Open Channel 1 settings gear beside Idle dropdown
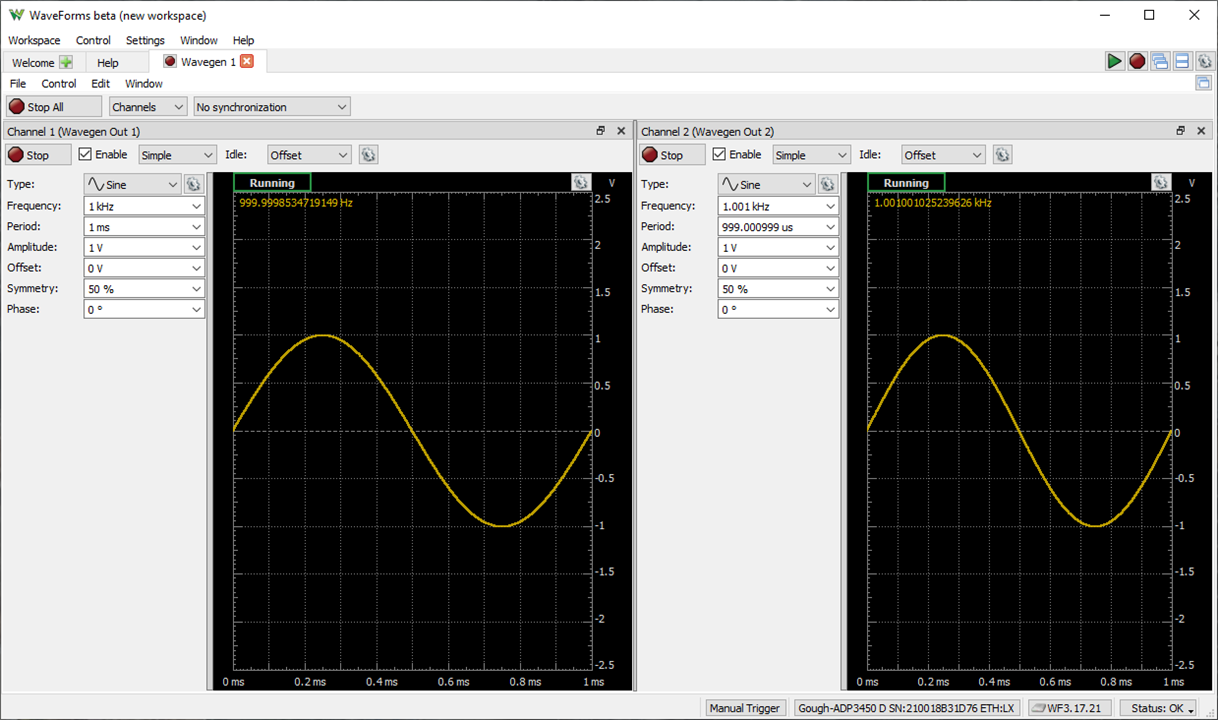 coord(368,155)
